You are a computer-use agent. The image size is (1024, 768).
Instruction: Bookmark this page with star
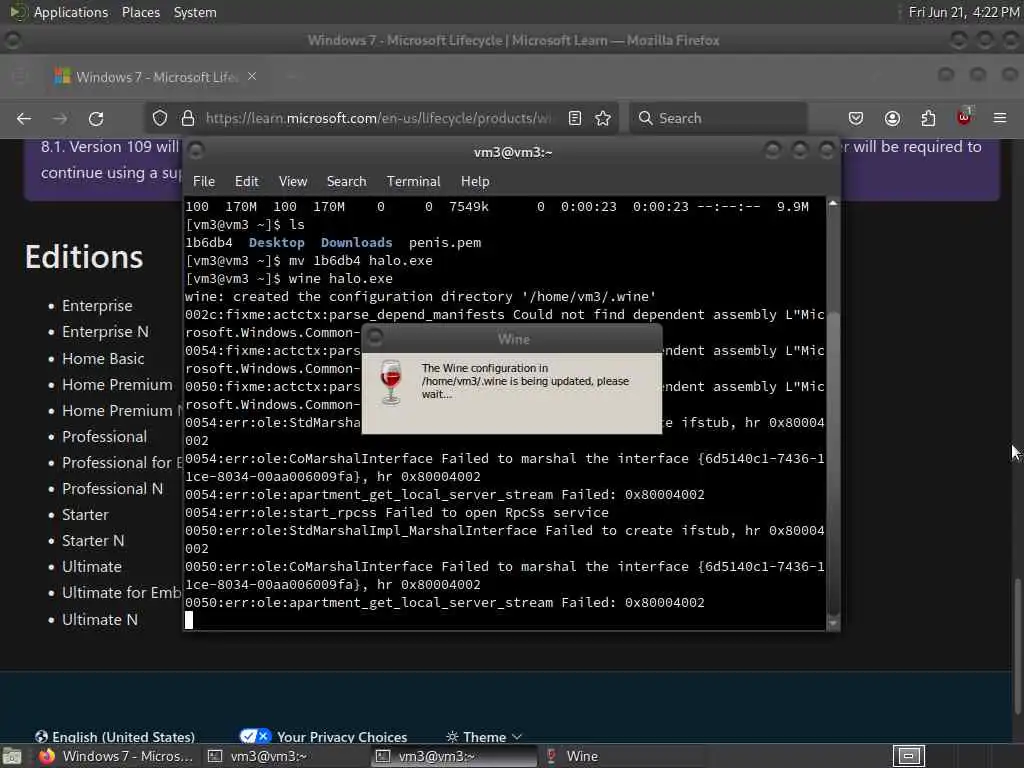coord(603,118)
